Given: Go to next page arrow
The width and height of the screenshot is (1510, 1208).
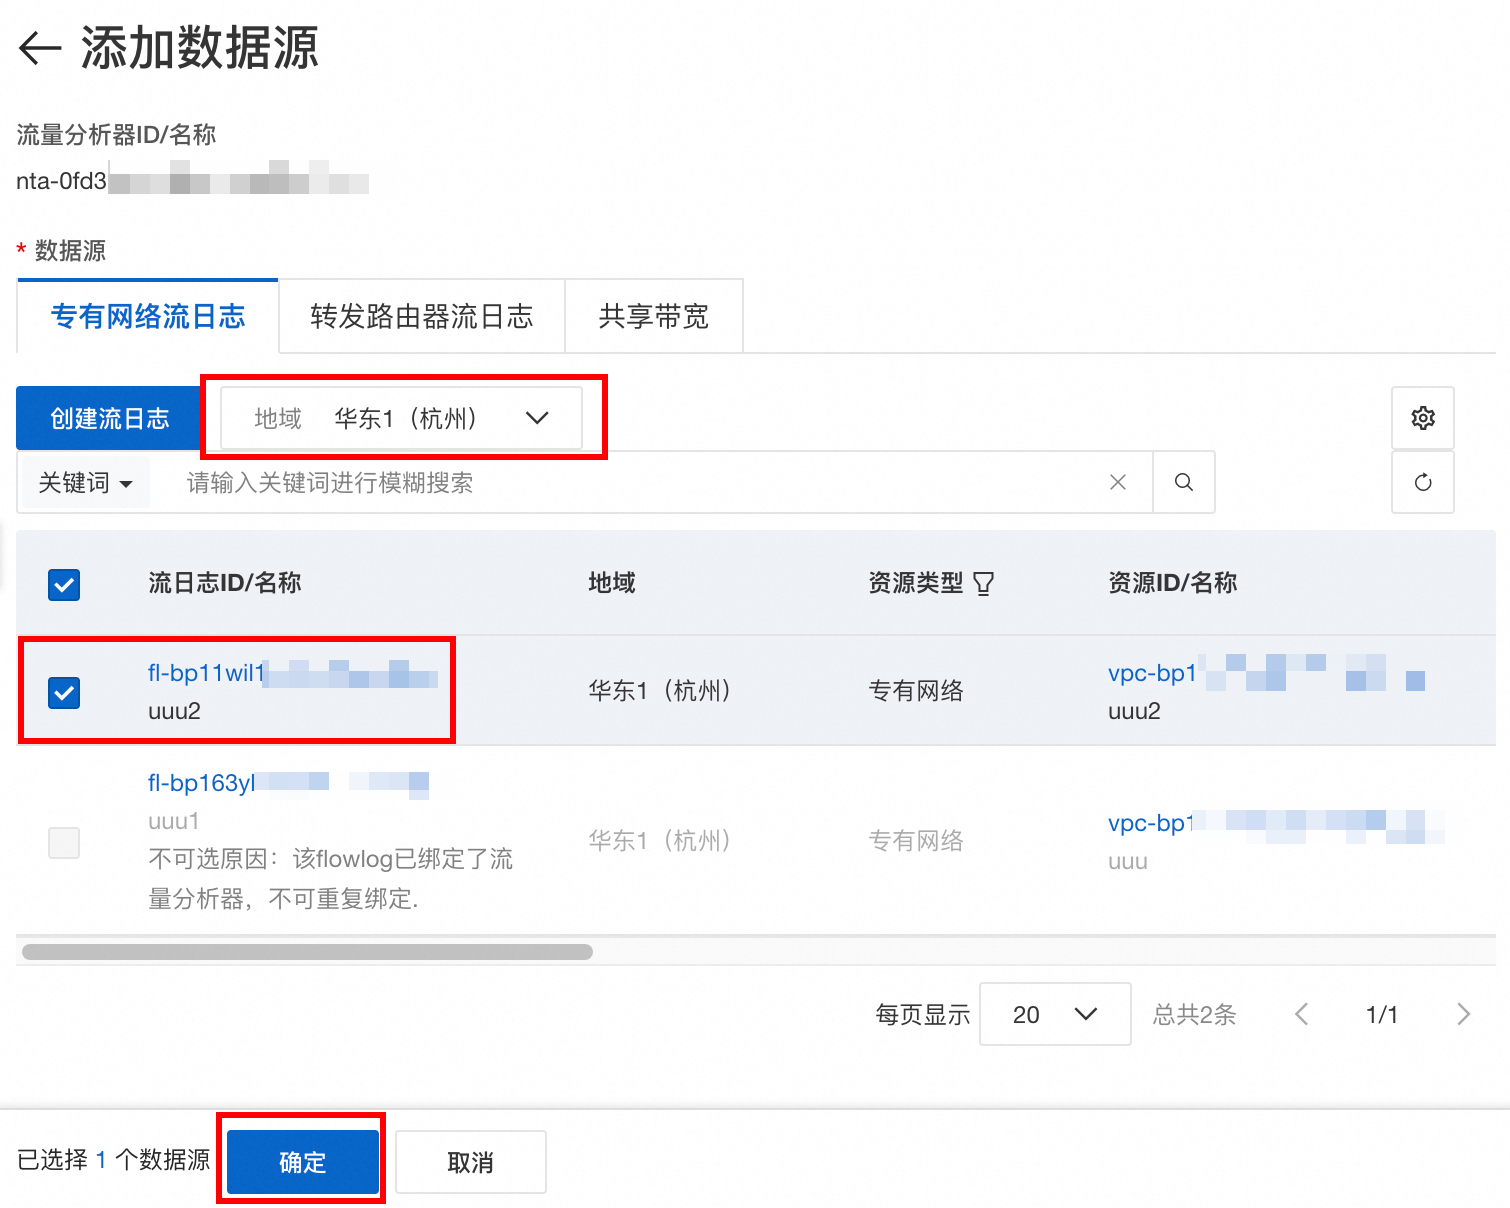Looking at the screenshot, I should click(x=1463, y=1014).
